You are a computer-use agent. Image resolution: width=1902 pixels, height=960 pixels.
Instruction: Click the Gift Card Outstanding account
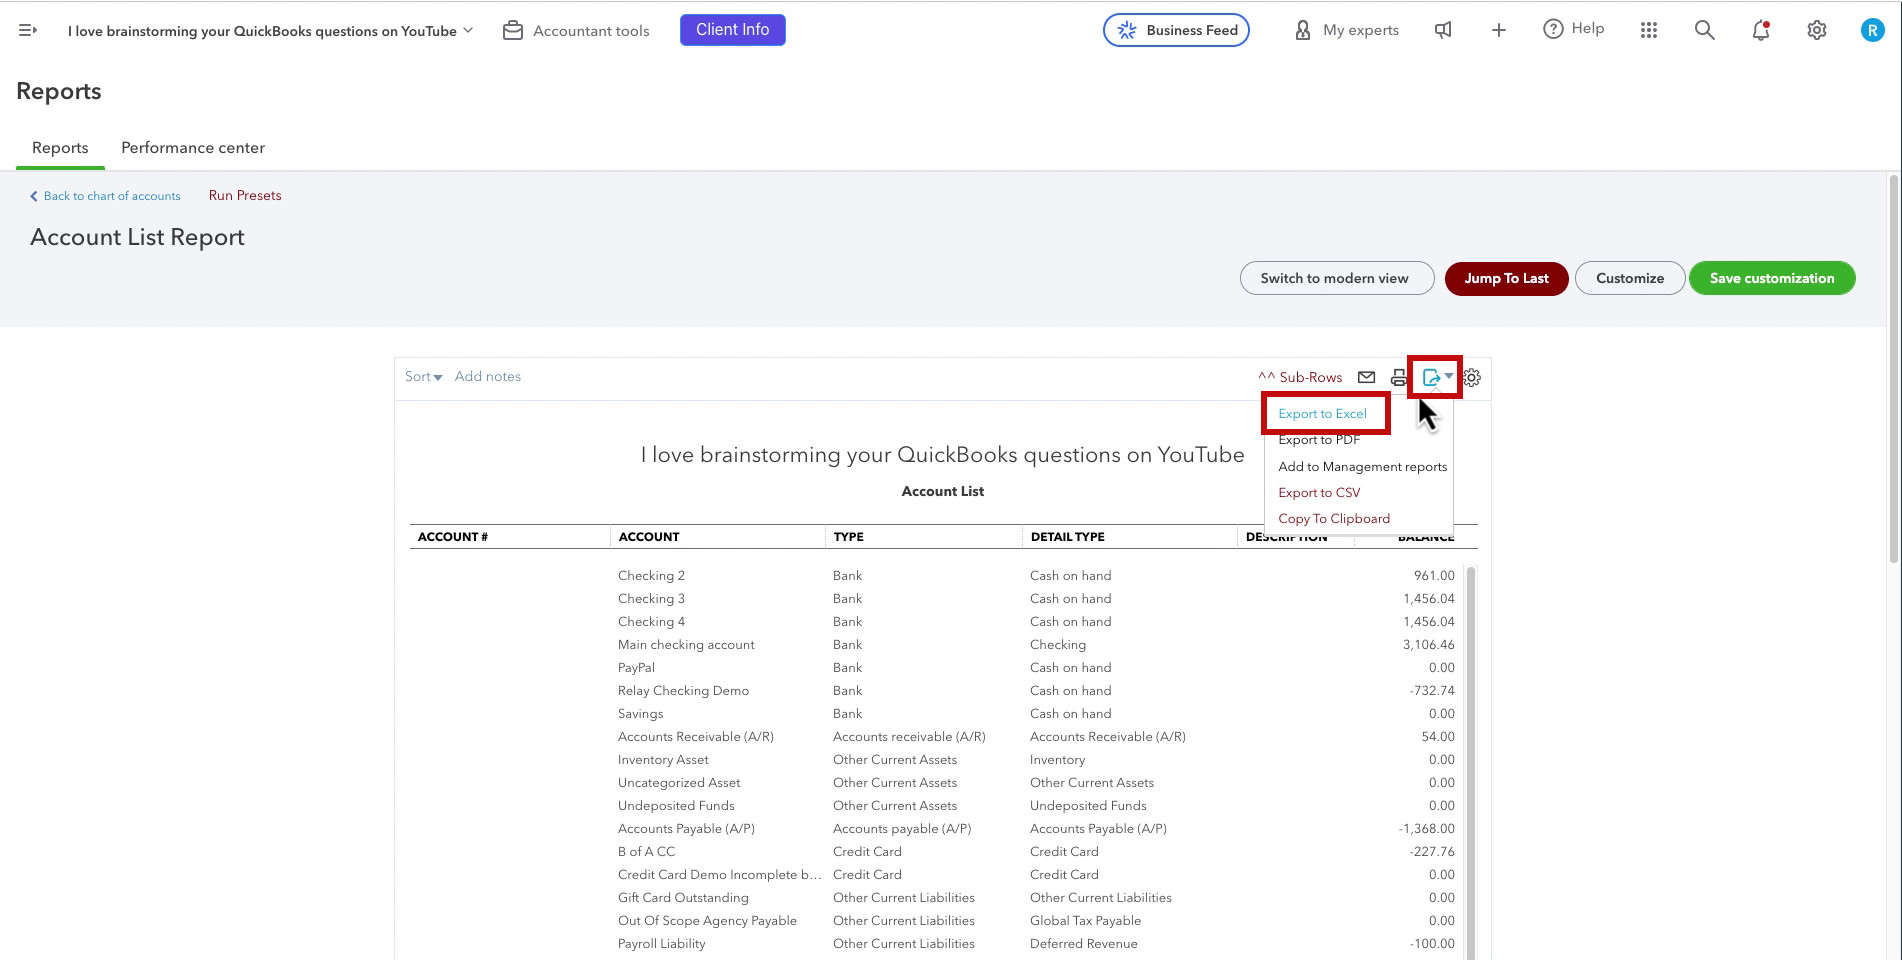[683, 898]
